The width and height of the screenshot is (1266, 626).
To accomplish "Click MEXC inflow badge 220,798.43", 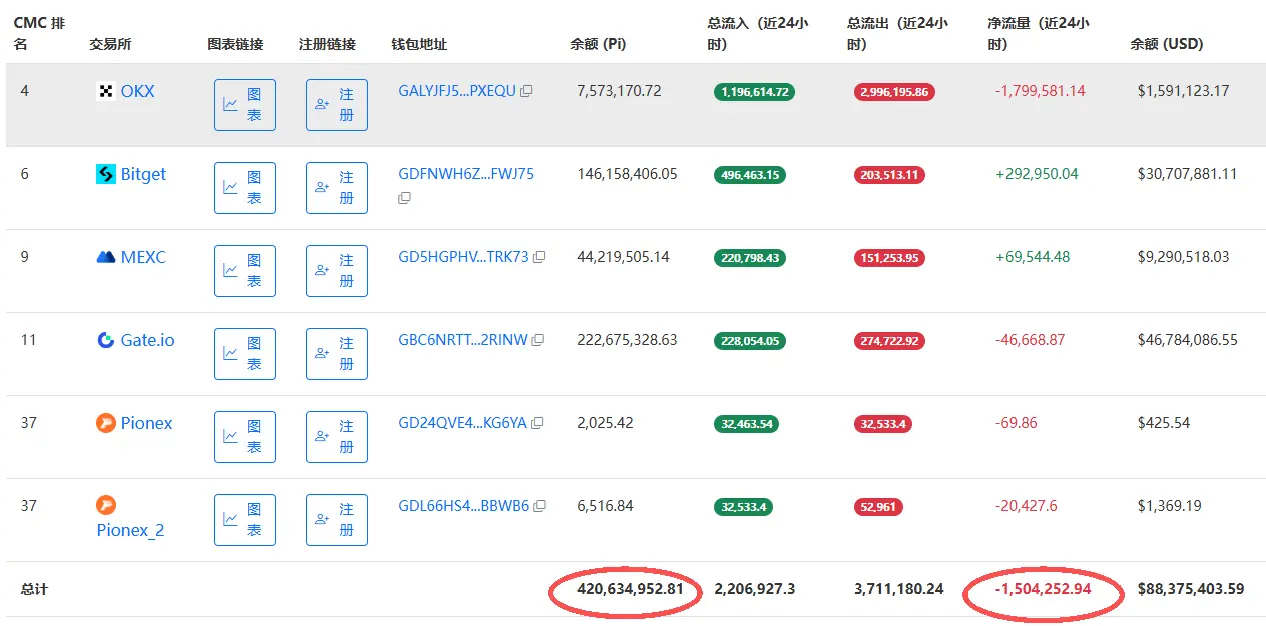I will point(749,258).
